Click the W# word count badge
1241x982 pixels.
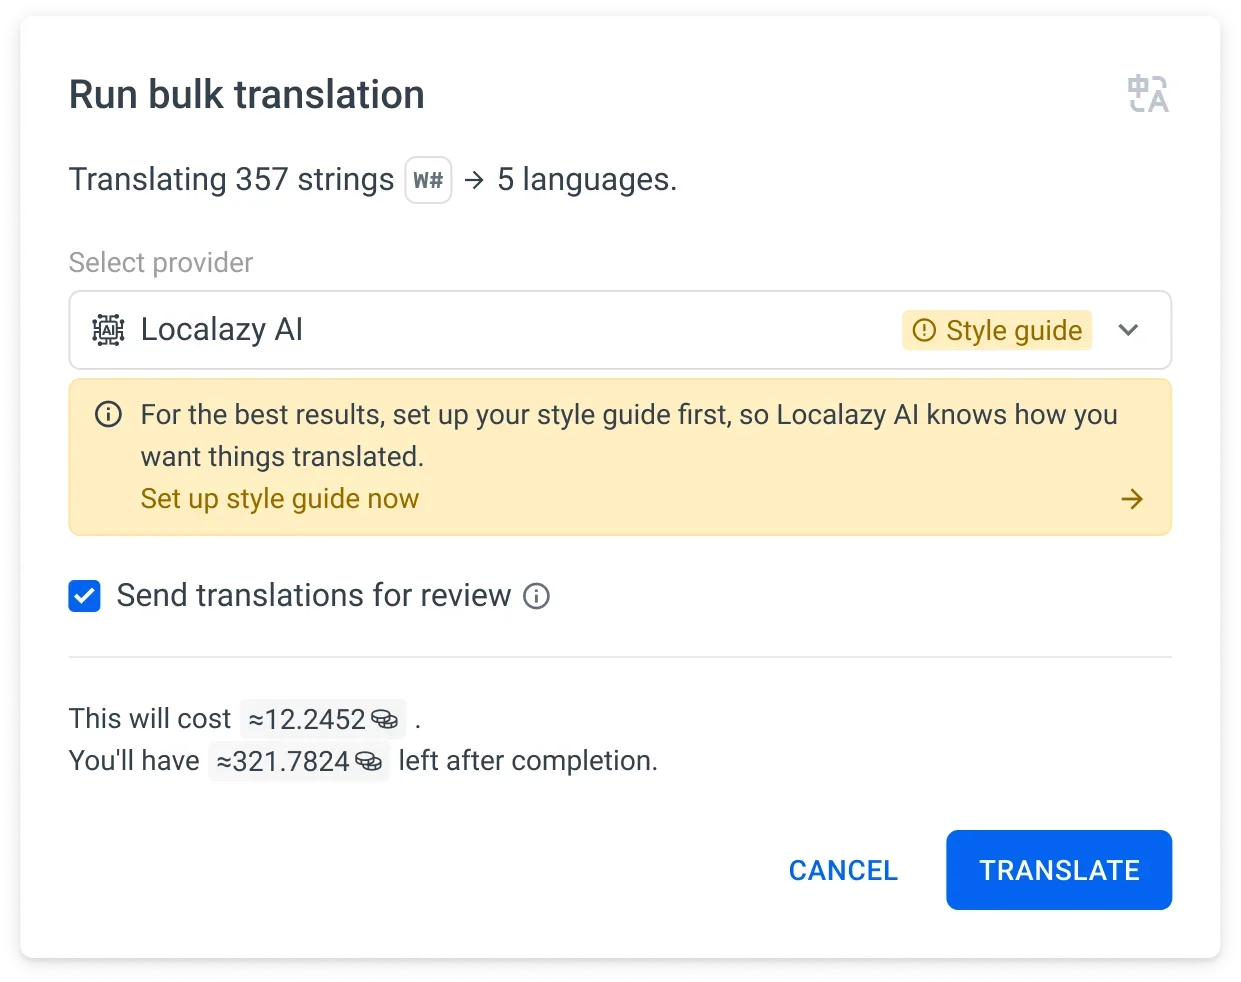(x=428, y=180)
